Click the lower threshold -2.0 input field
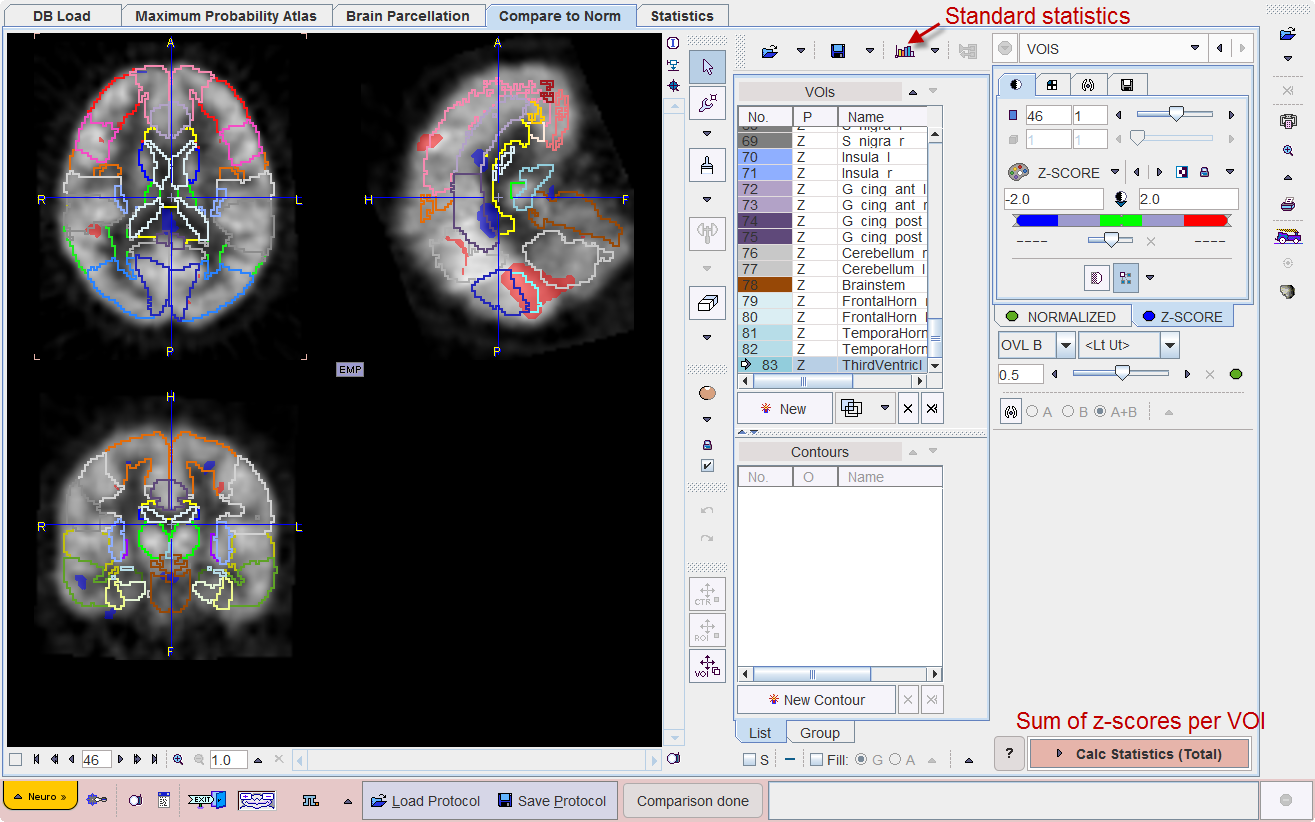Viewport: 1315px width, 822px height. (x=1053, y=199)
